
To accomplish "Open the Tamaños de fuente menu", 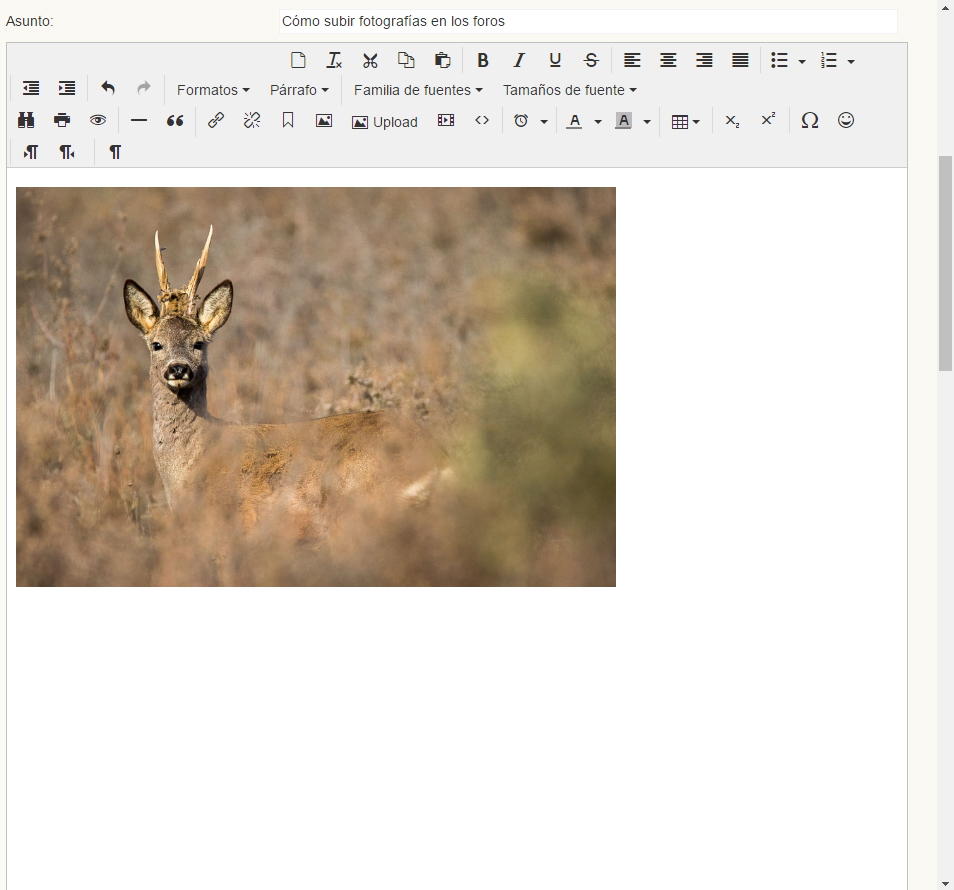I will tap(569, 90).
